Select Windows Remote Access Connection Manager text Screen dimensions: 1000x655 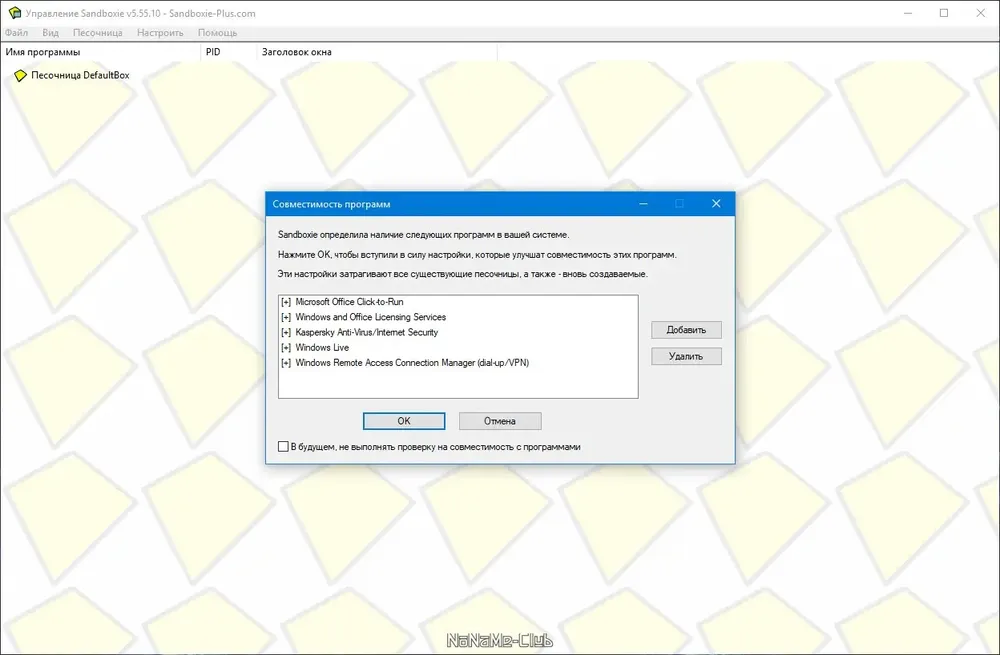412,363
